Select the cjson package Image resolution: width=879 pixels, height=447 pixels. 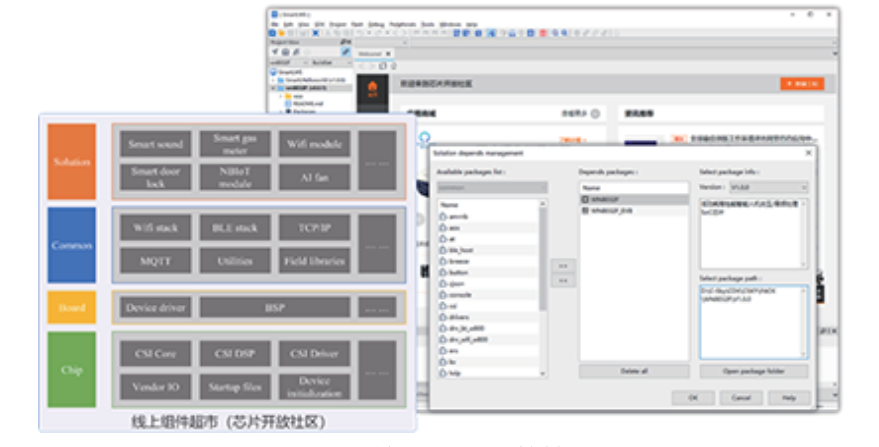click(487, 284)
